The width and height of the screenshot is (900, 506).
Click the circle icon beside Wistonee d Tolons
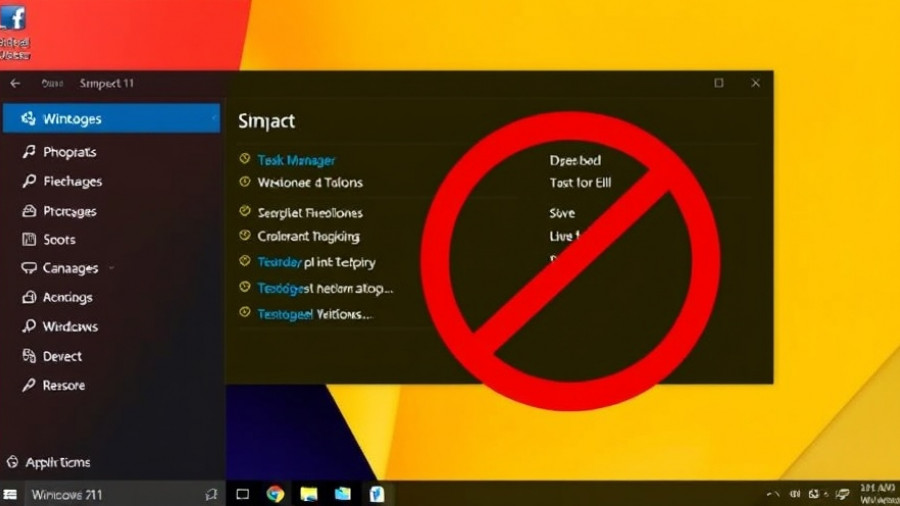(x=245, y=182)
